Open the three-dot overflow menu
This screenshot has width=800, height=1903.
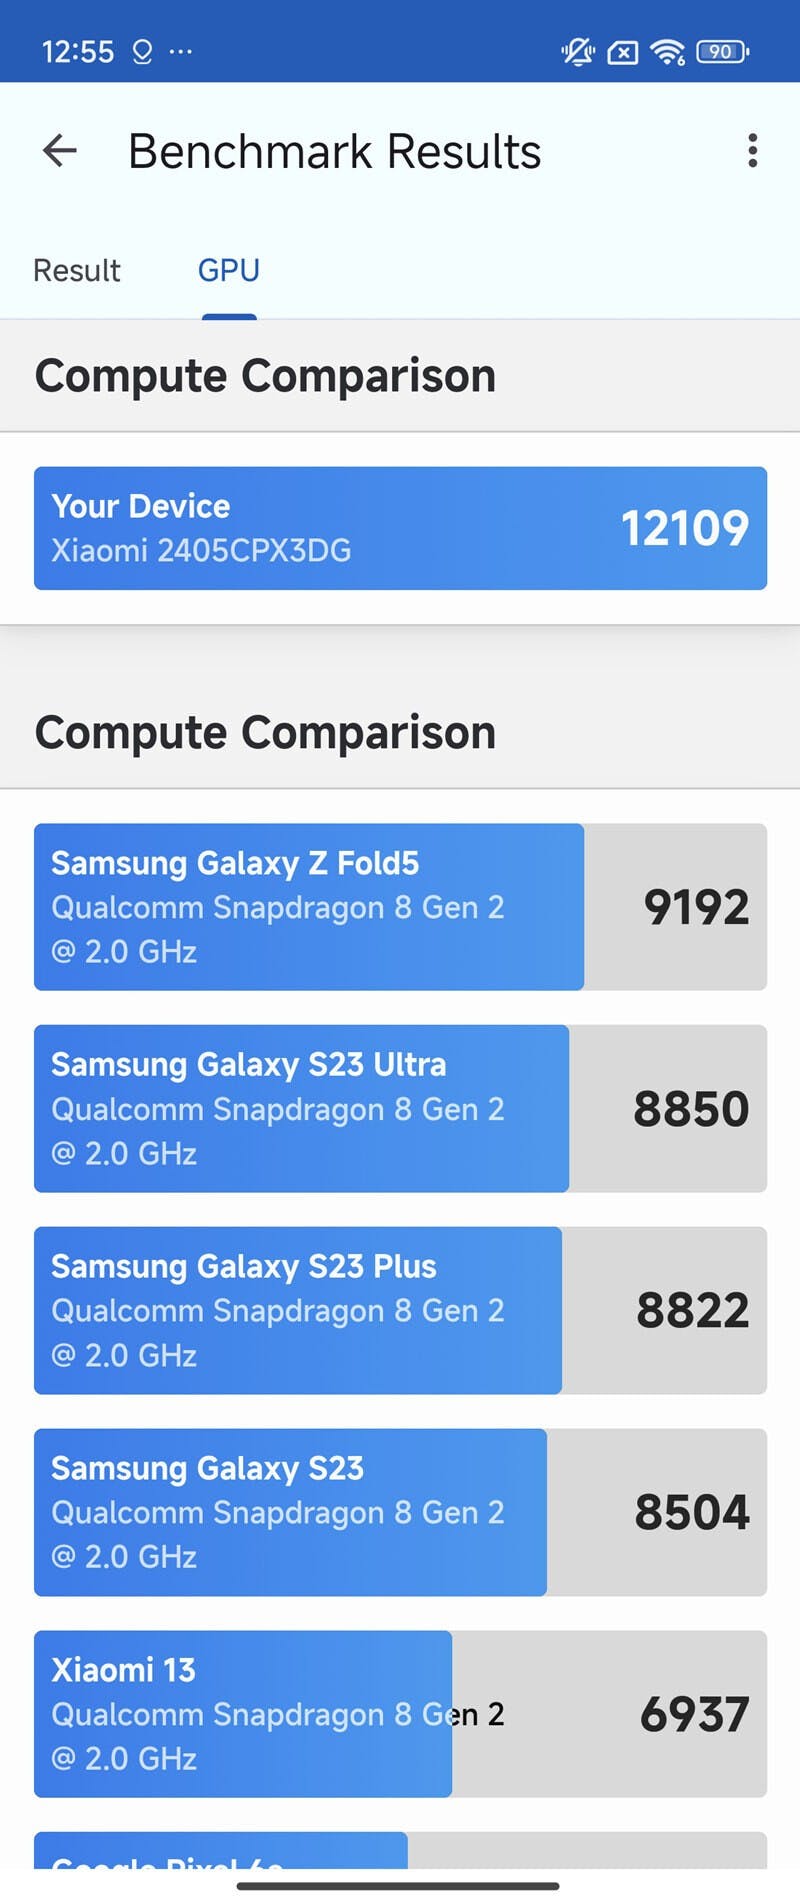tap(752, 151)
